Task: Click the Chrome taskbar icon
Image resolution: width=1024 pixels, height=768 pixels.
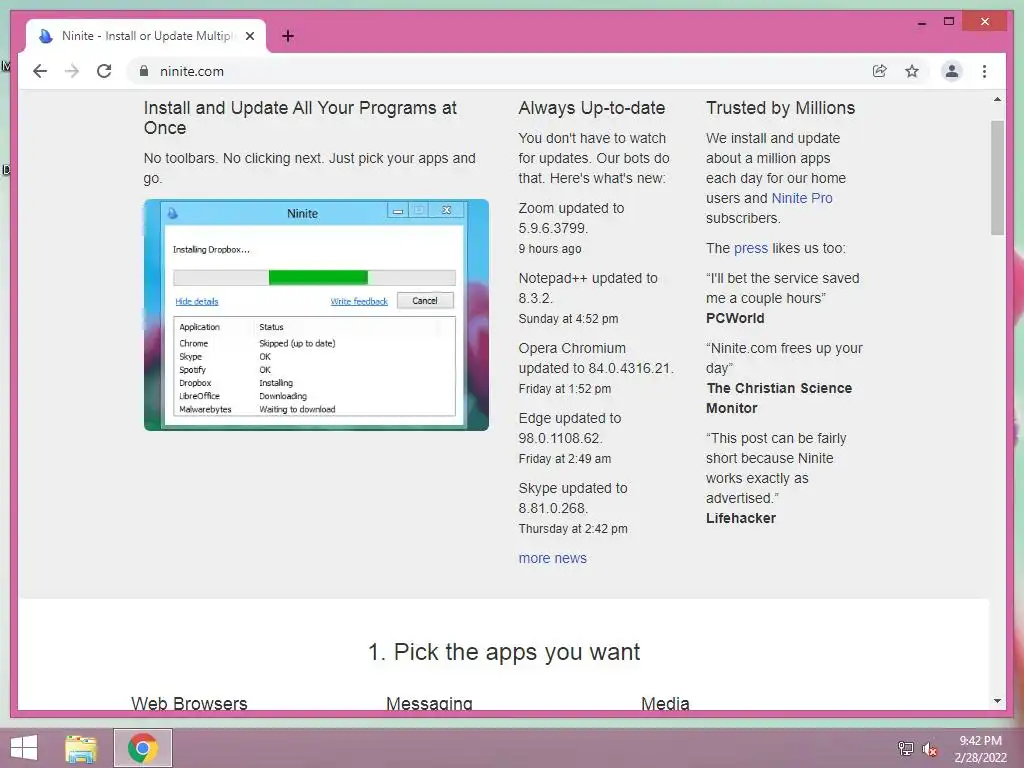Action: tap(143, 748)
